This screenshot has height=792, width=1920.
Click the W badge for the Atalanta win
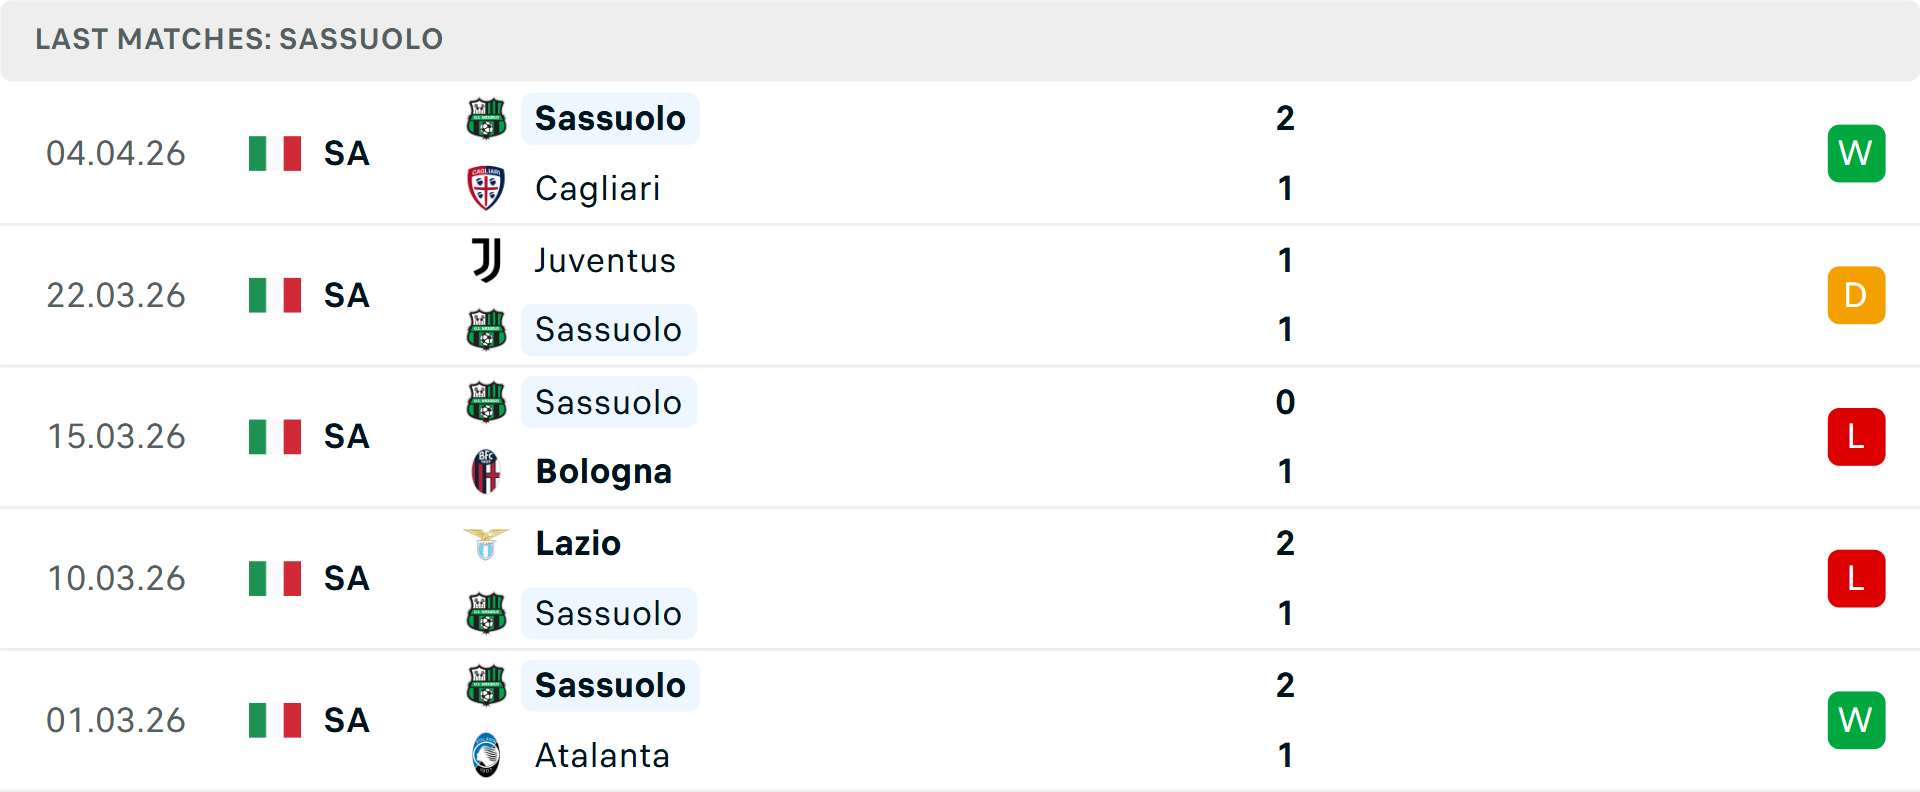[x=1856, y=720]
